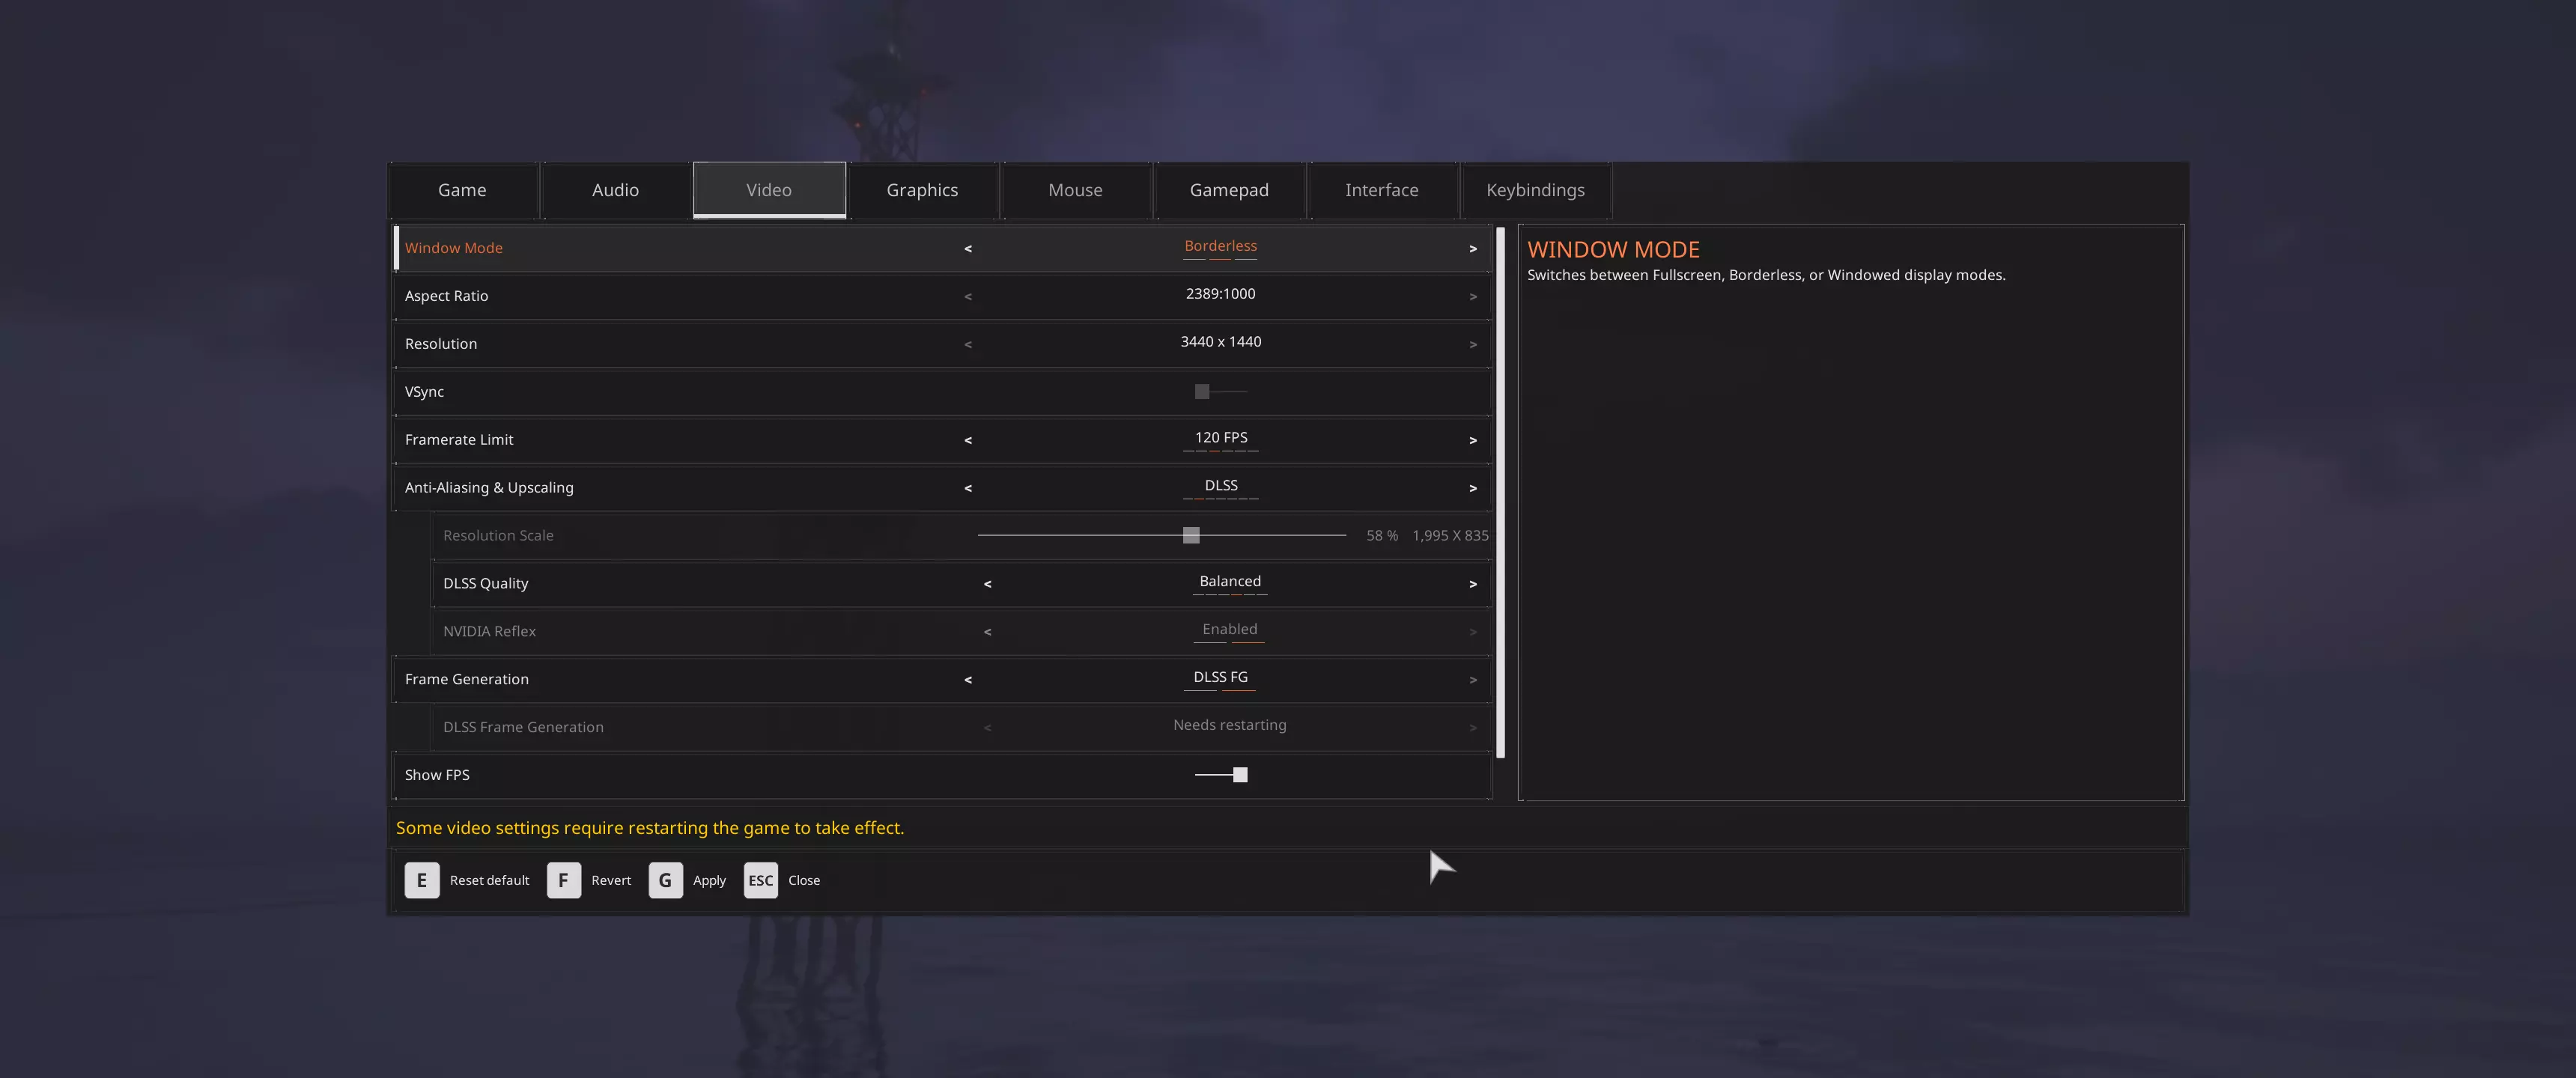Click left arrow for Frame Generation
2576x1078 pixels.
tap(967, 680)
